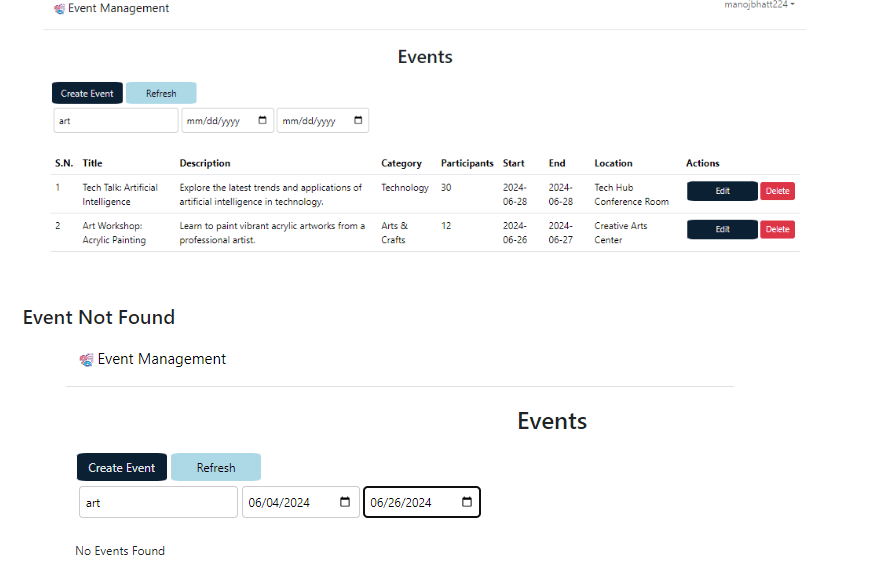Select 'Tech Talk: Artificial Intelligence' title cell

tap(120, 194)
